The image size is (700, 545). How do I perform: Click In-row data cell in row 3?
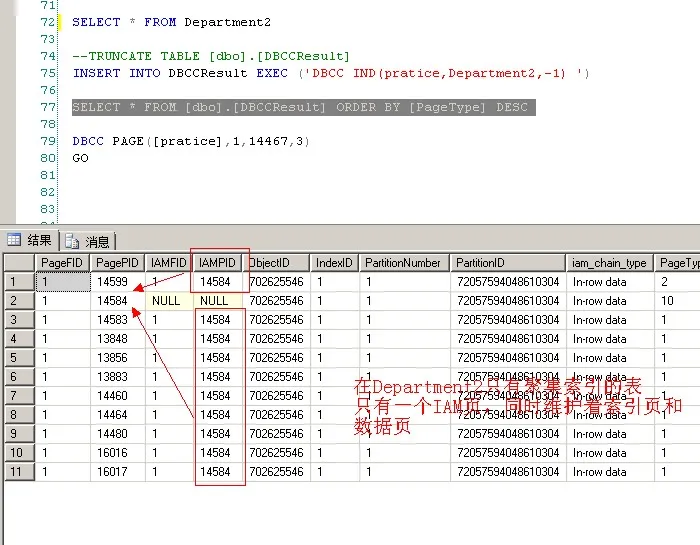point(609,320)
